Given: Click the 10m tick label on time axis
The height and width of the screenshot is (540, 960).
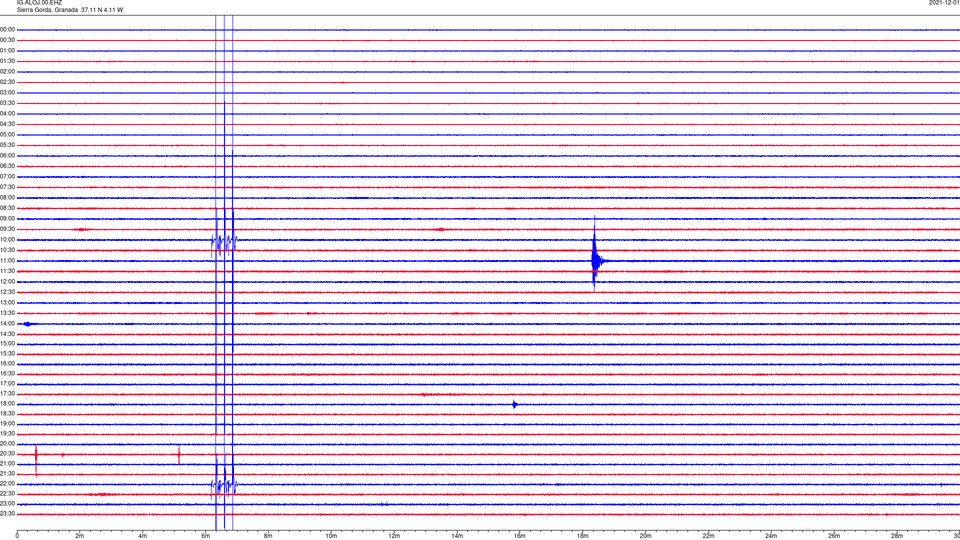Looking at the screenshot, I should click(331, 536).
